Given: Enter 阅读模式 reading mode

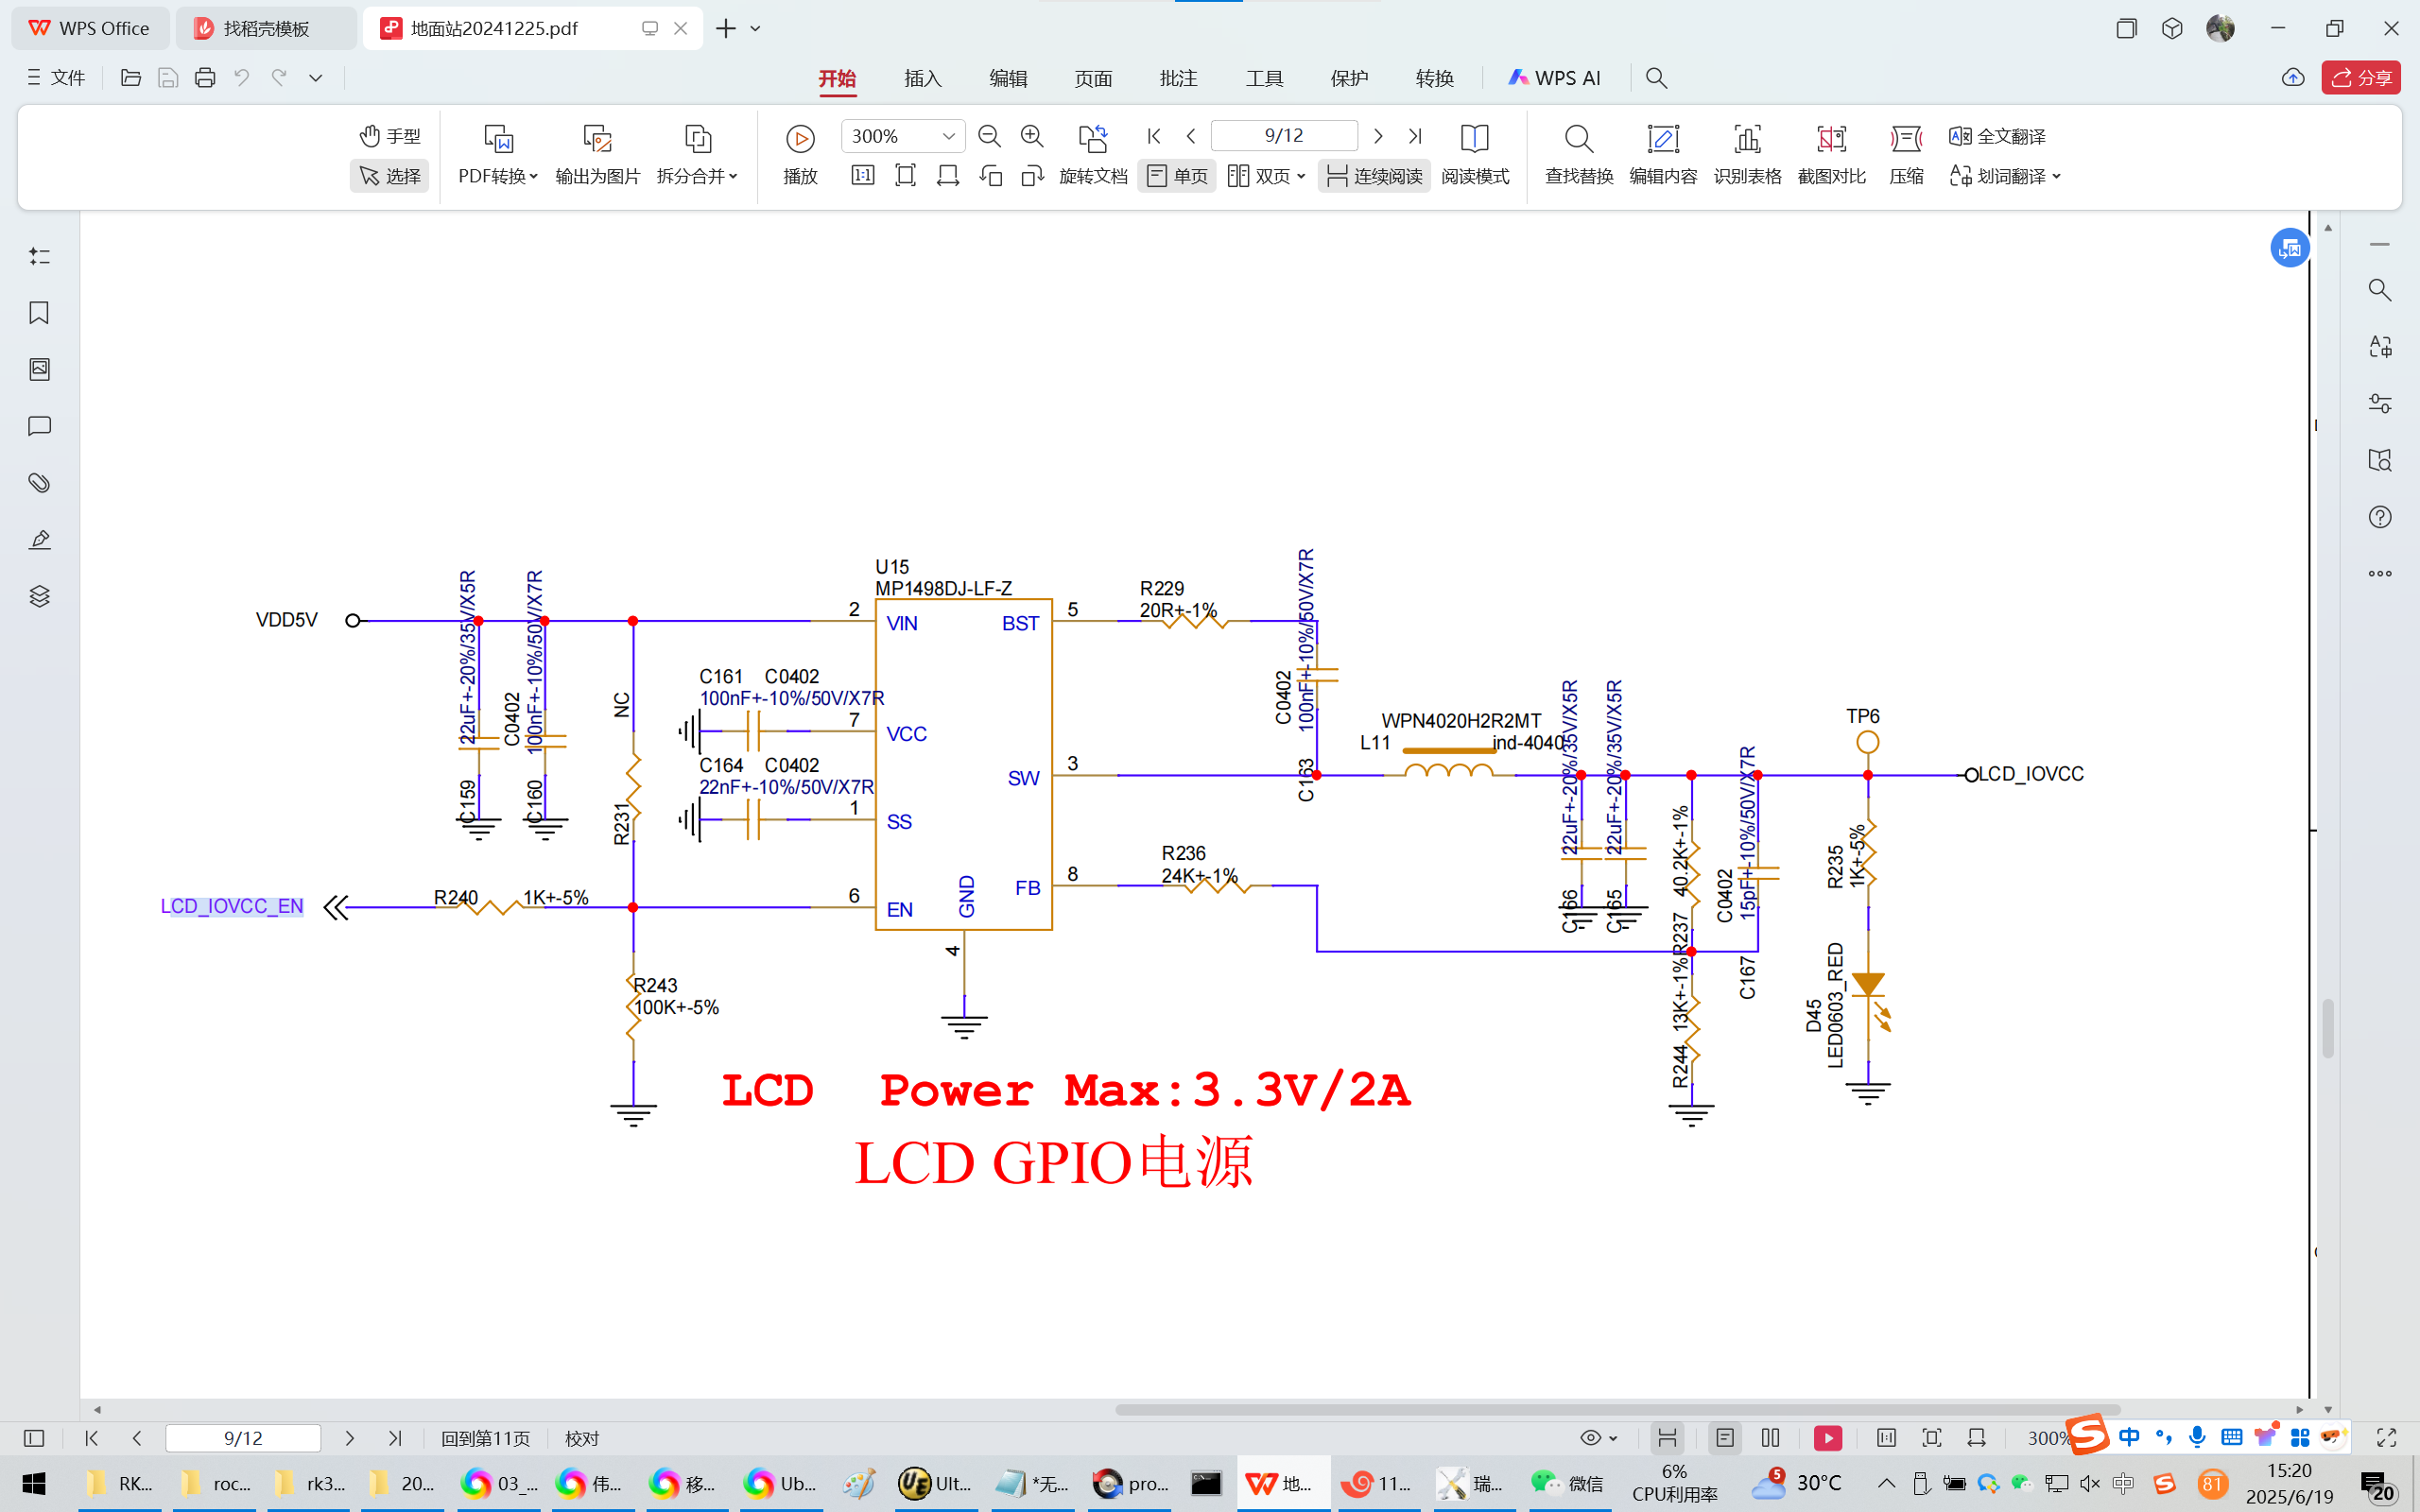Looking at the screenshot, I should tap(1475, 155).
